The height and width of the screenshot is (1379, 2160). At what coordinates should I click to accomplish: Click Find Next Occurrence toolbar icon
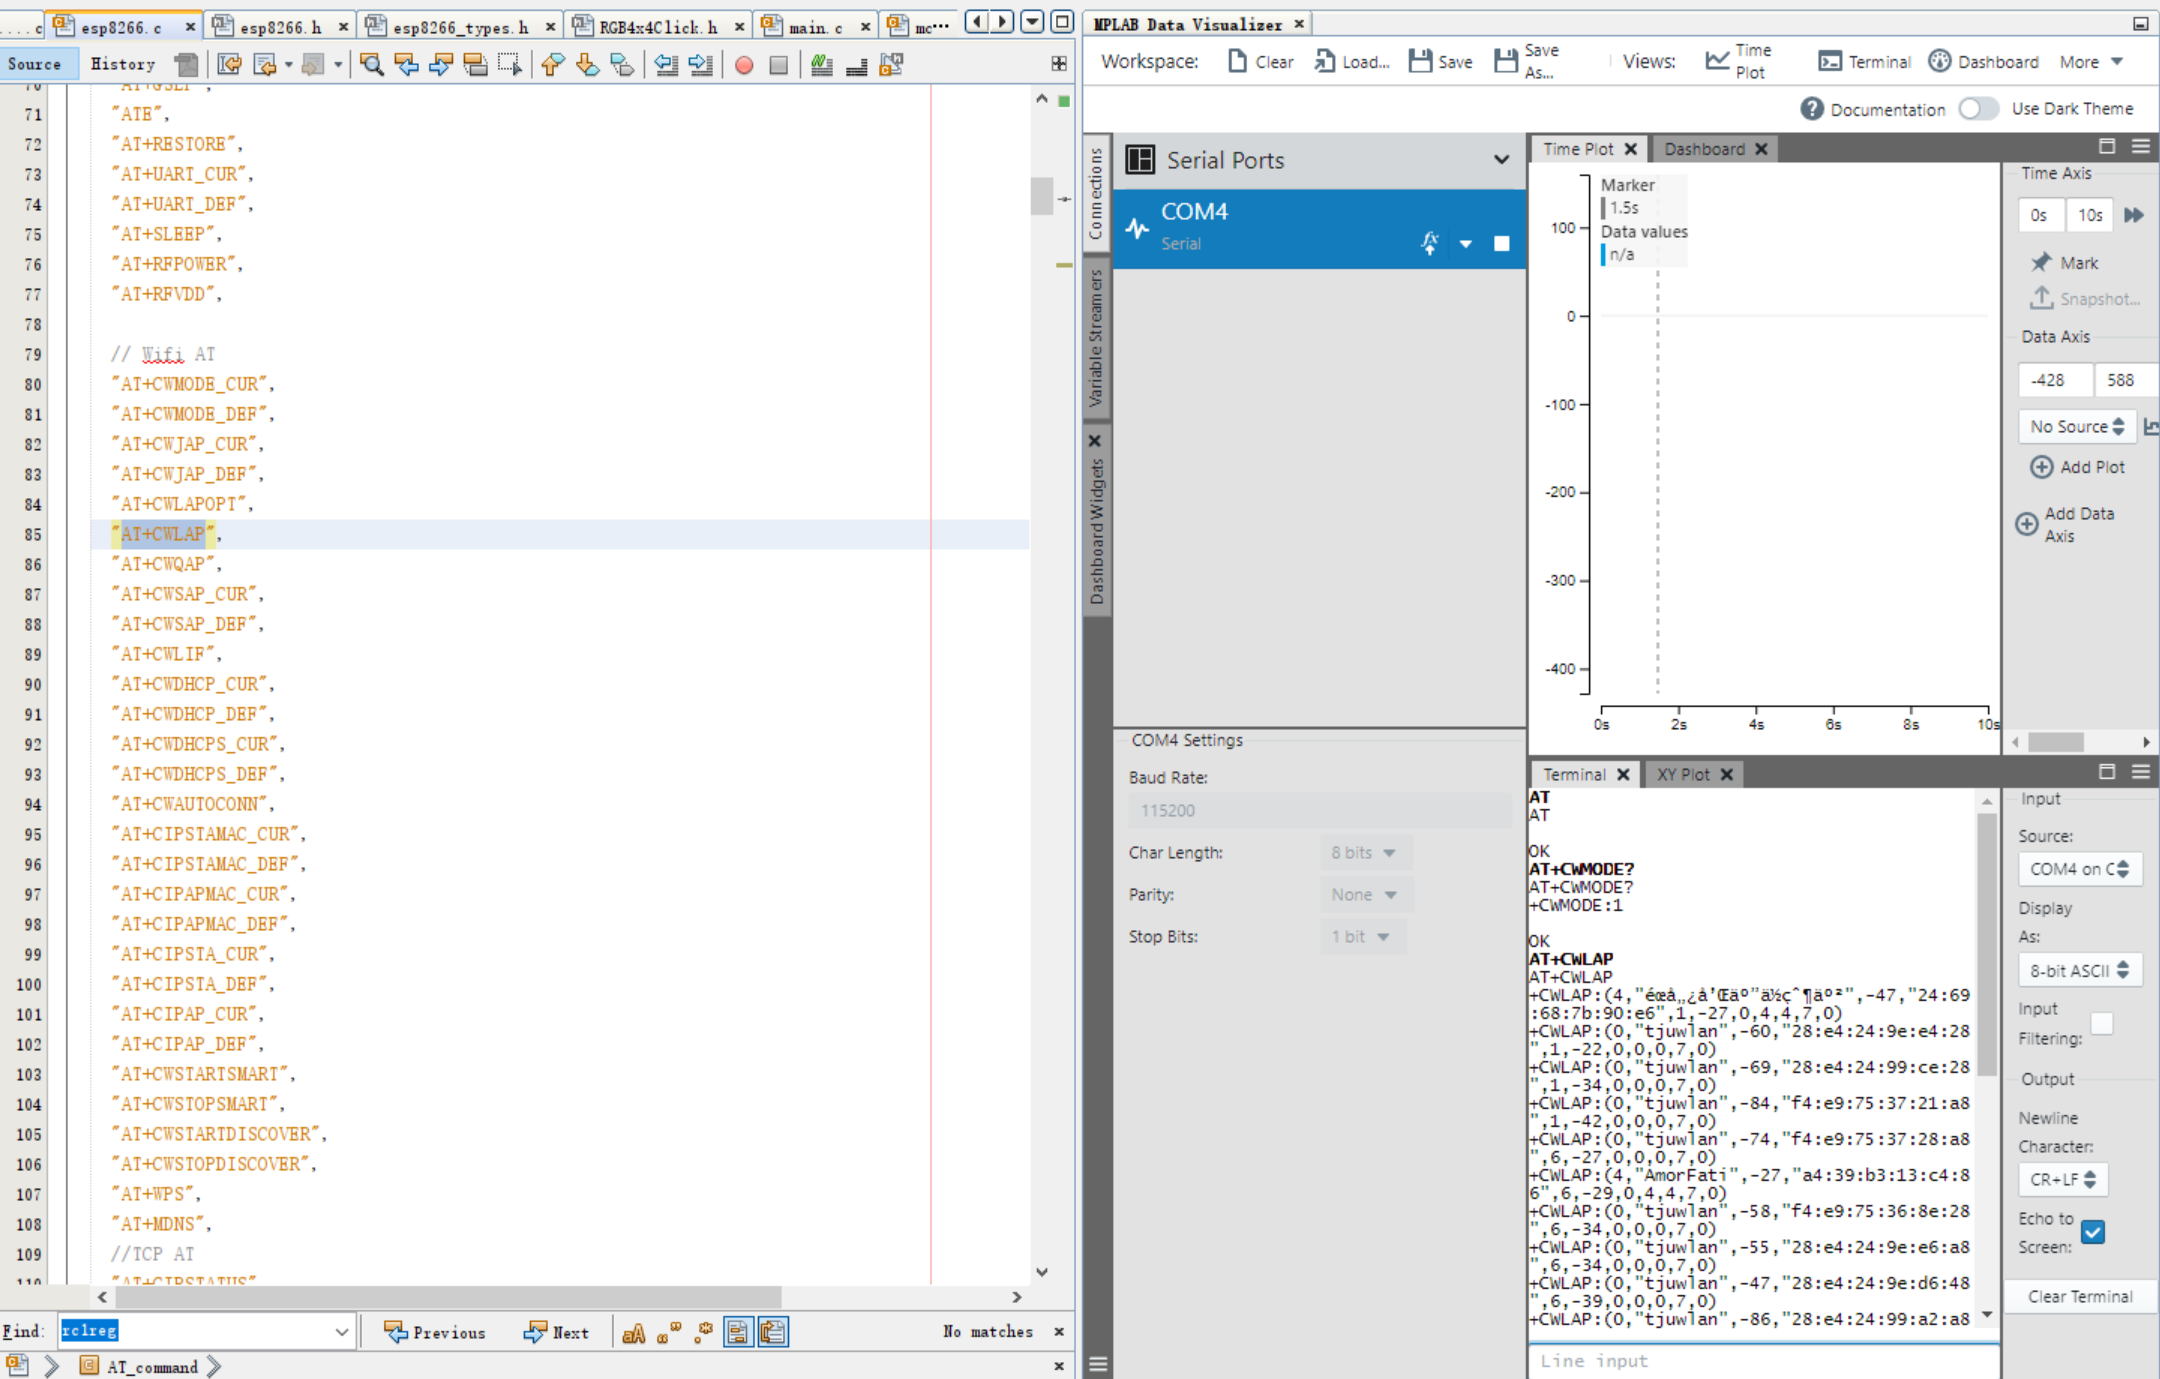pos(440,65)
